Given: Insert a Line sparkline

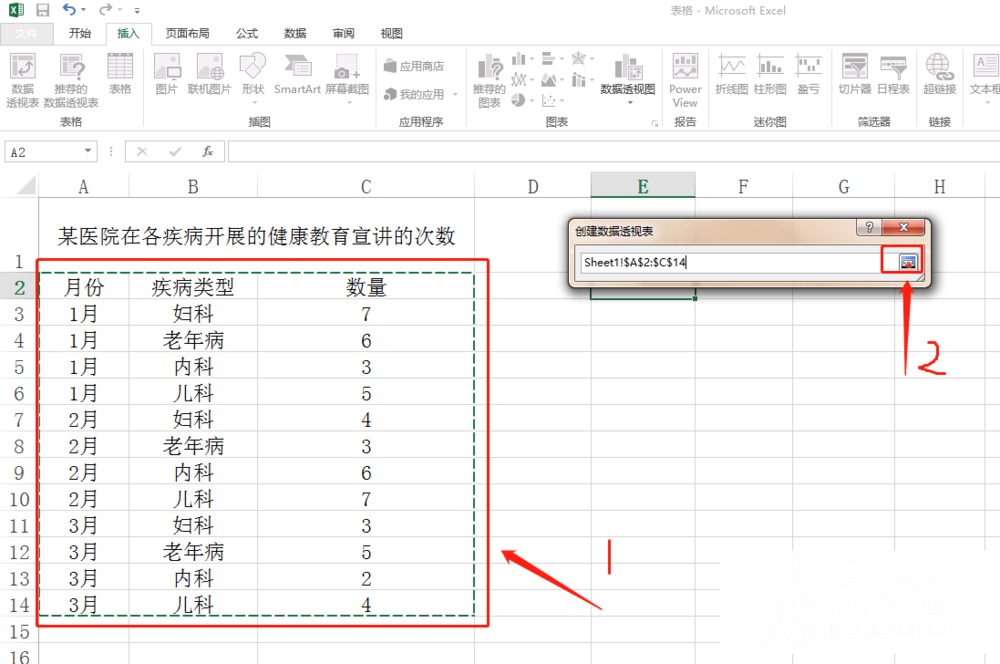Looking at the screenshot, I should coord(732,75).
